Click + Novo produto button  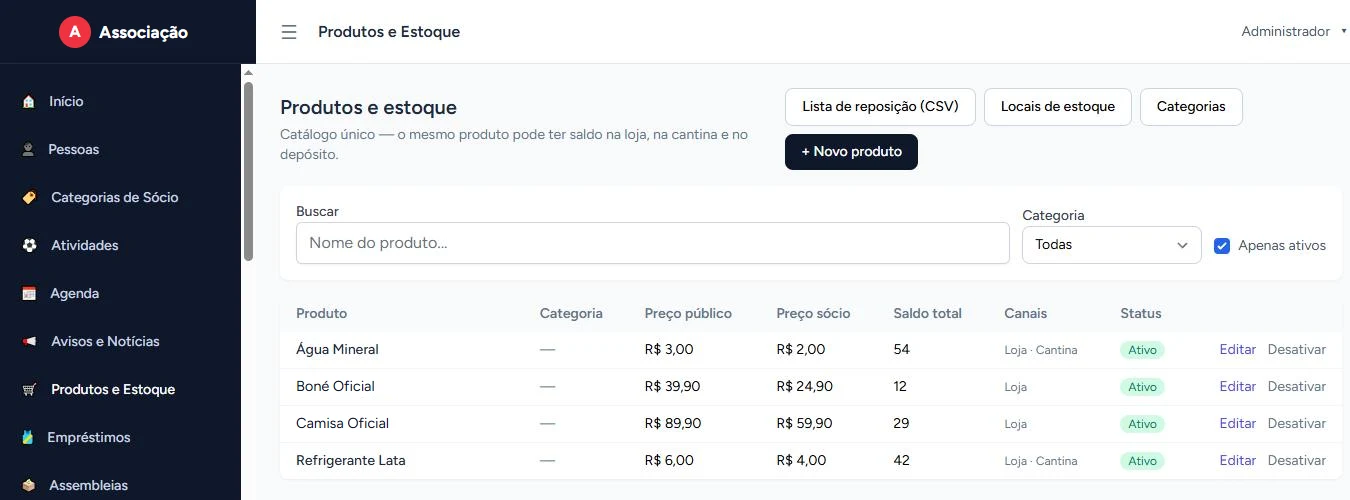[851, 152]
